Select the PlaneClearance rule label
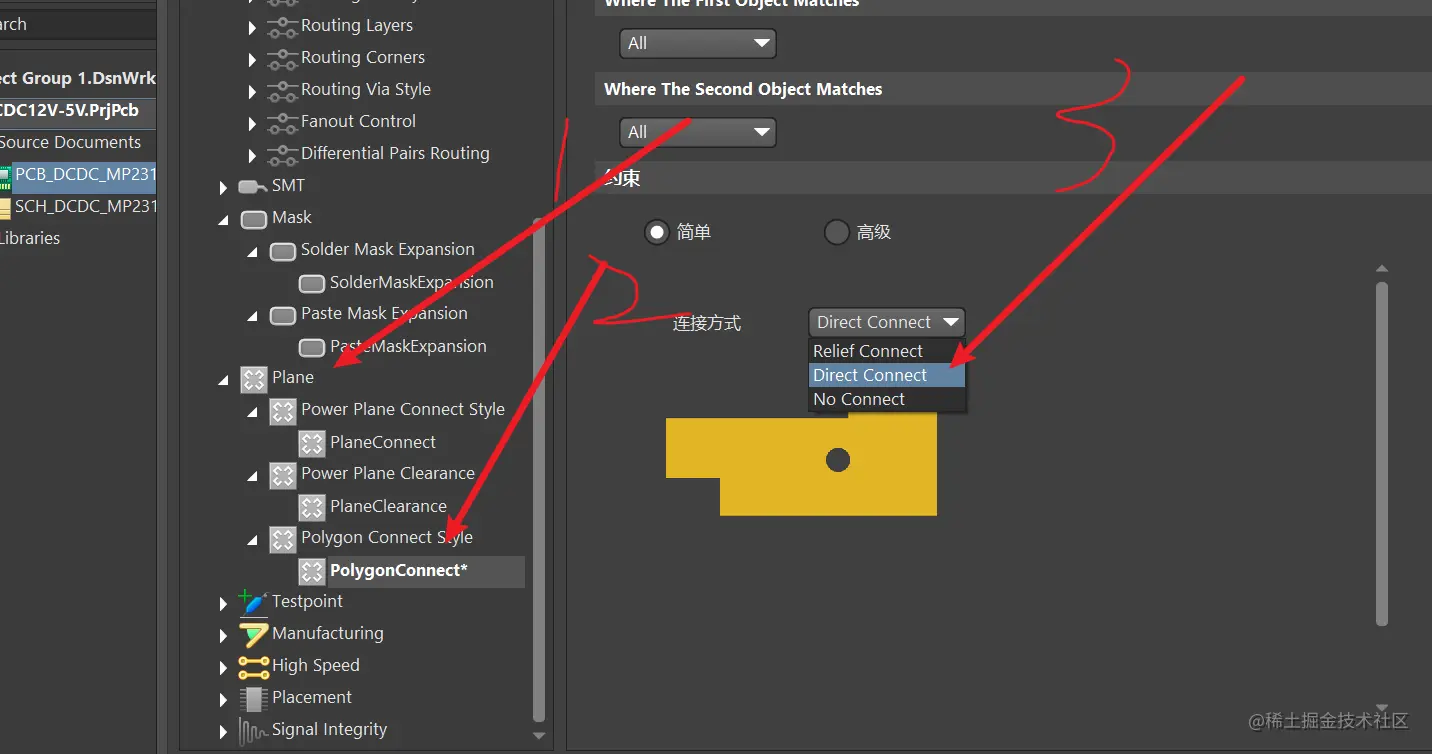The height and width of the screenshot is (754, 1432). pos(388,506)
